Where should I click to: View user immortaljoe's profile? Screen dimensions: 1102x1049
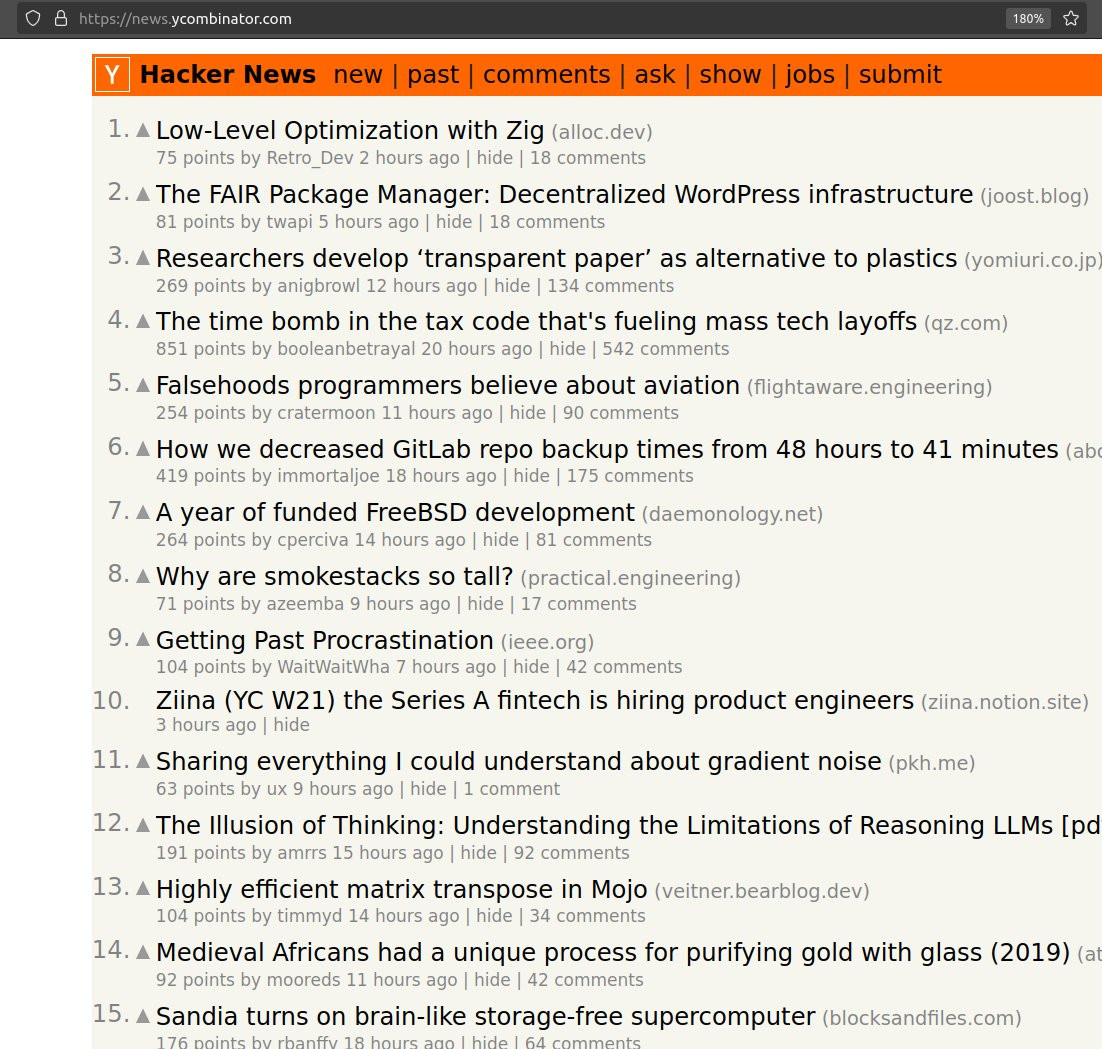328,476
